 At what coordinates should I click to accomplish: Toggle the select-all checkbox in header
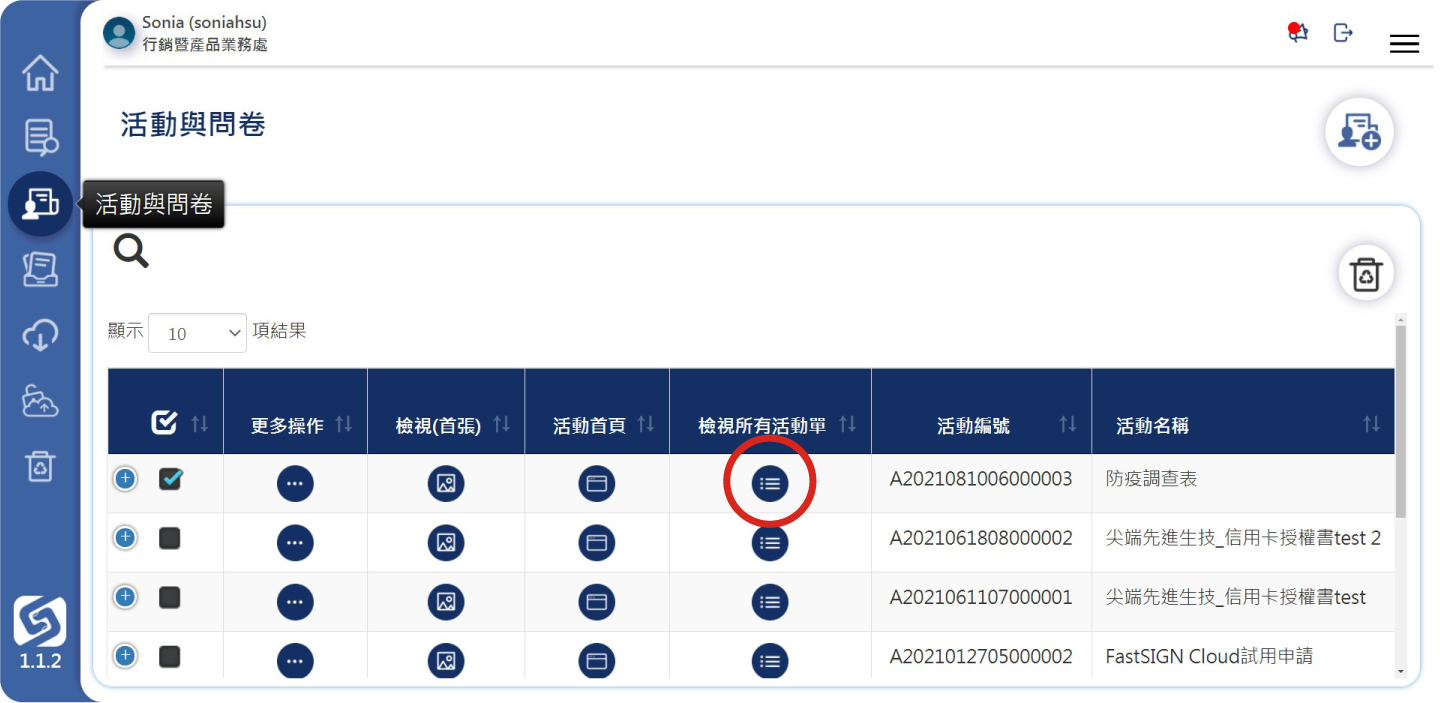(x=164, y=424)
